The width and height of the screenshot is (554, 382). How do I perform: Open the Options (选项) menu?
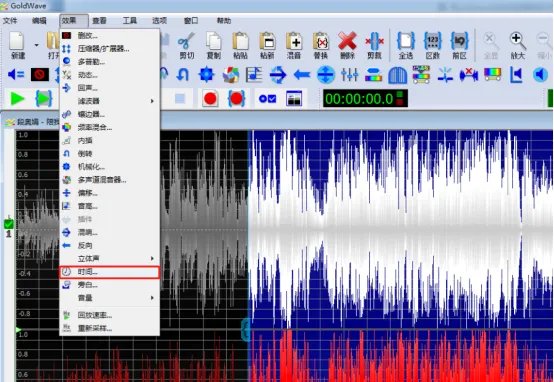tap(159, 21)
